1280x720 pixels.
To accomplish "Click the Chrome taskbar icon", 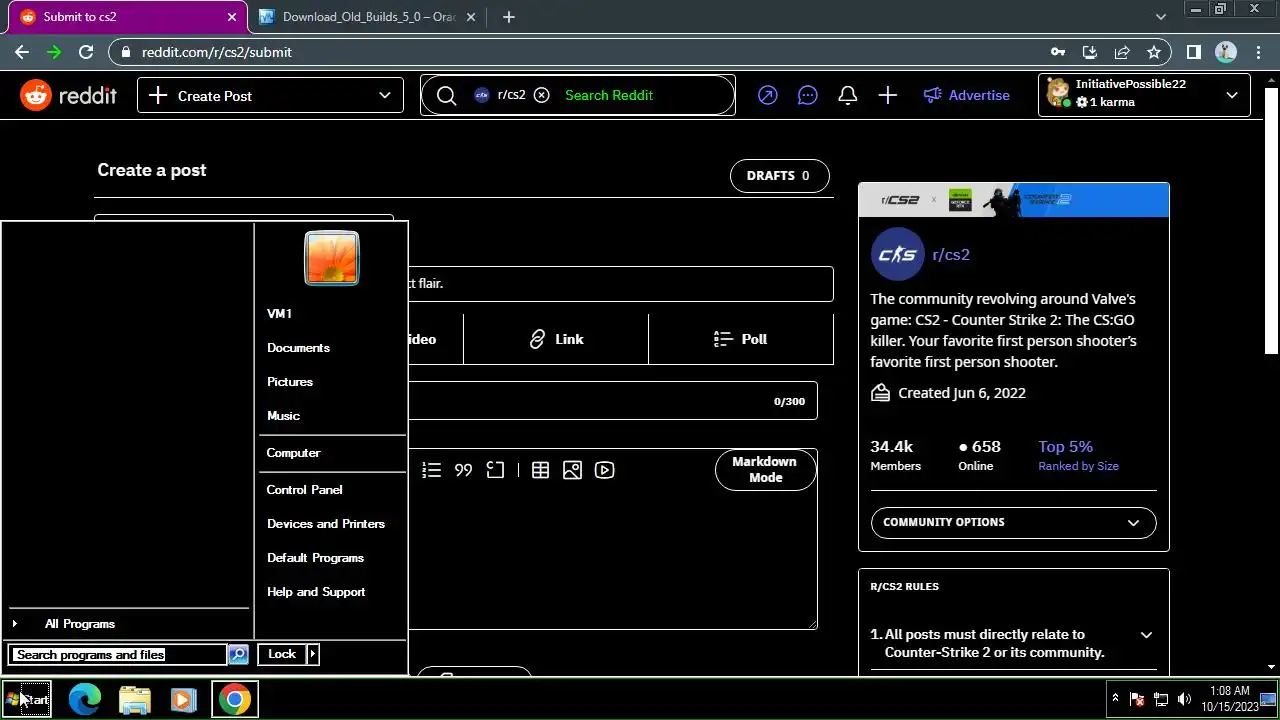I will [x=234, y=699].
